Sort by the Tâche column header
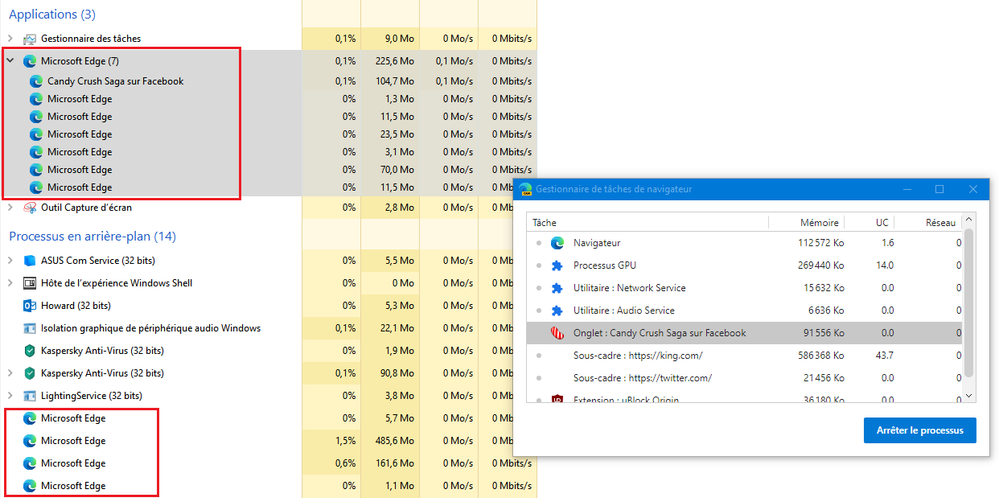 pos(648,222)
